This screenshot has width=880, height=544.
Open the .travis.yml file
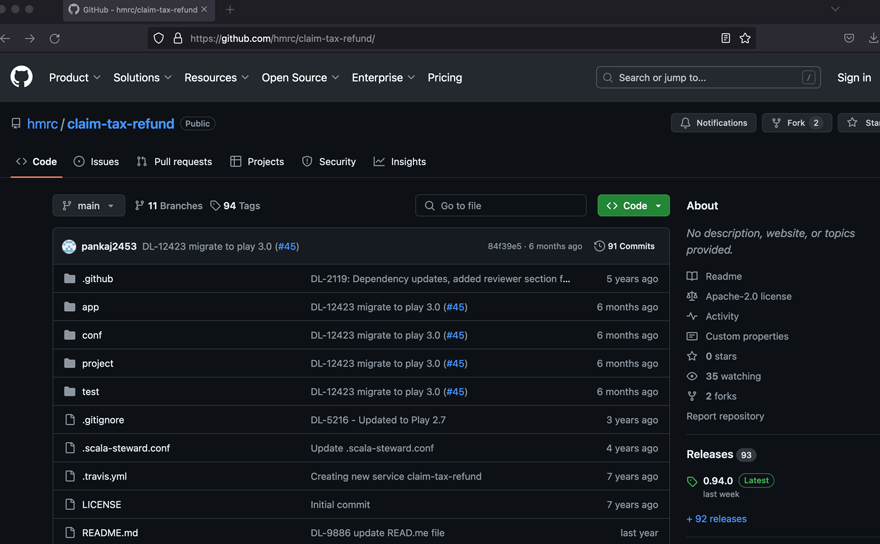click(104, 476)
